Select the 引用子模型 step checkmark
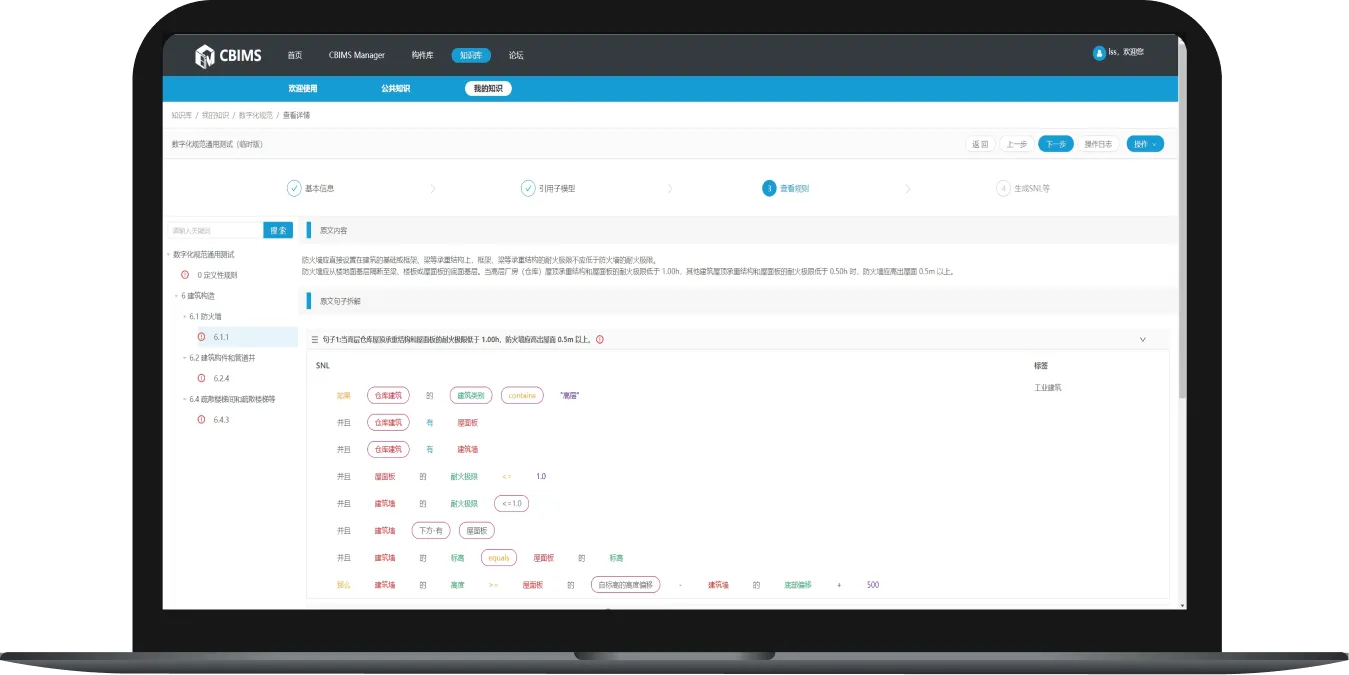 (x=528, y=188)
